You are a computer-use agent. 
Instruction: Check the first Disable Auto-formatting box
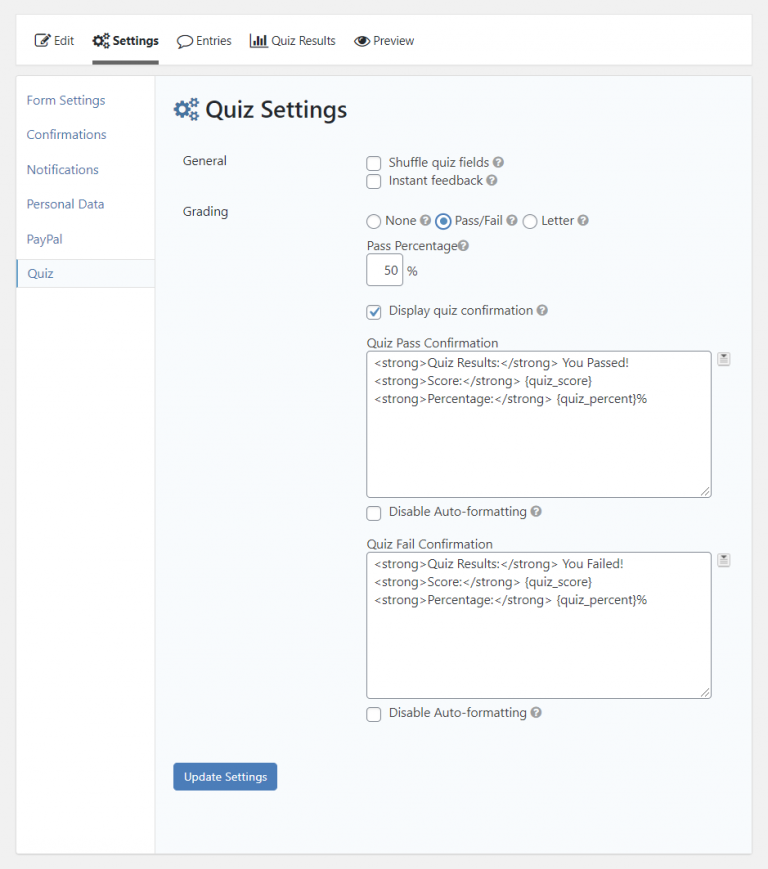tap(373, 512)
